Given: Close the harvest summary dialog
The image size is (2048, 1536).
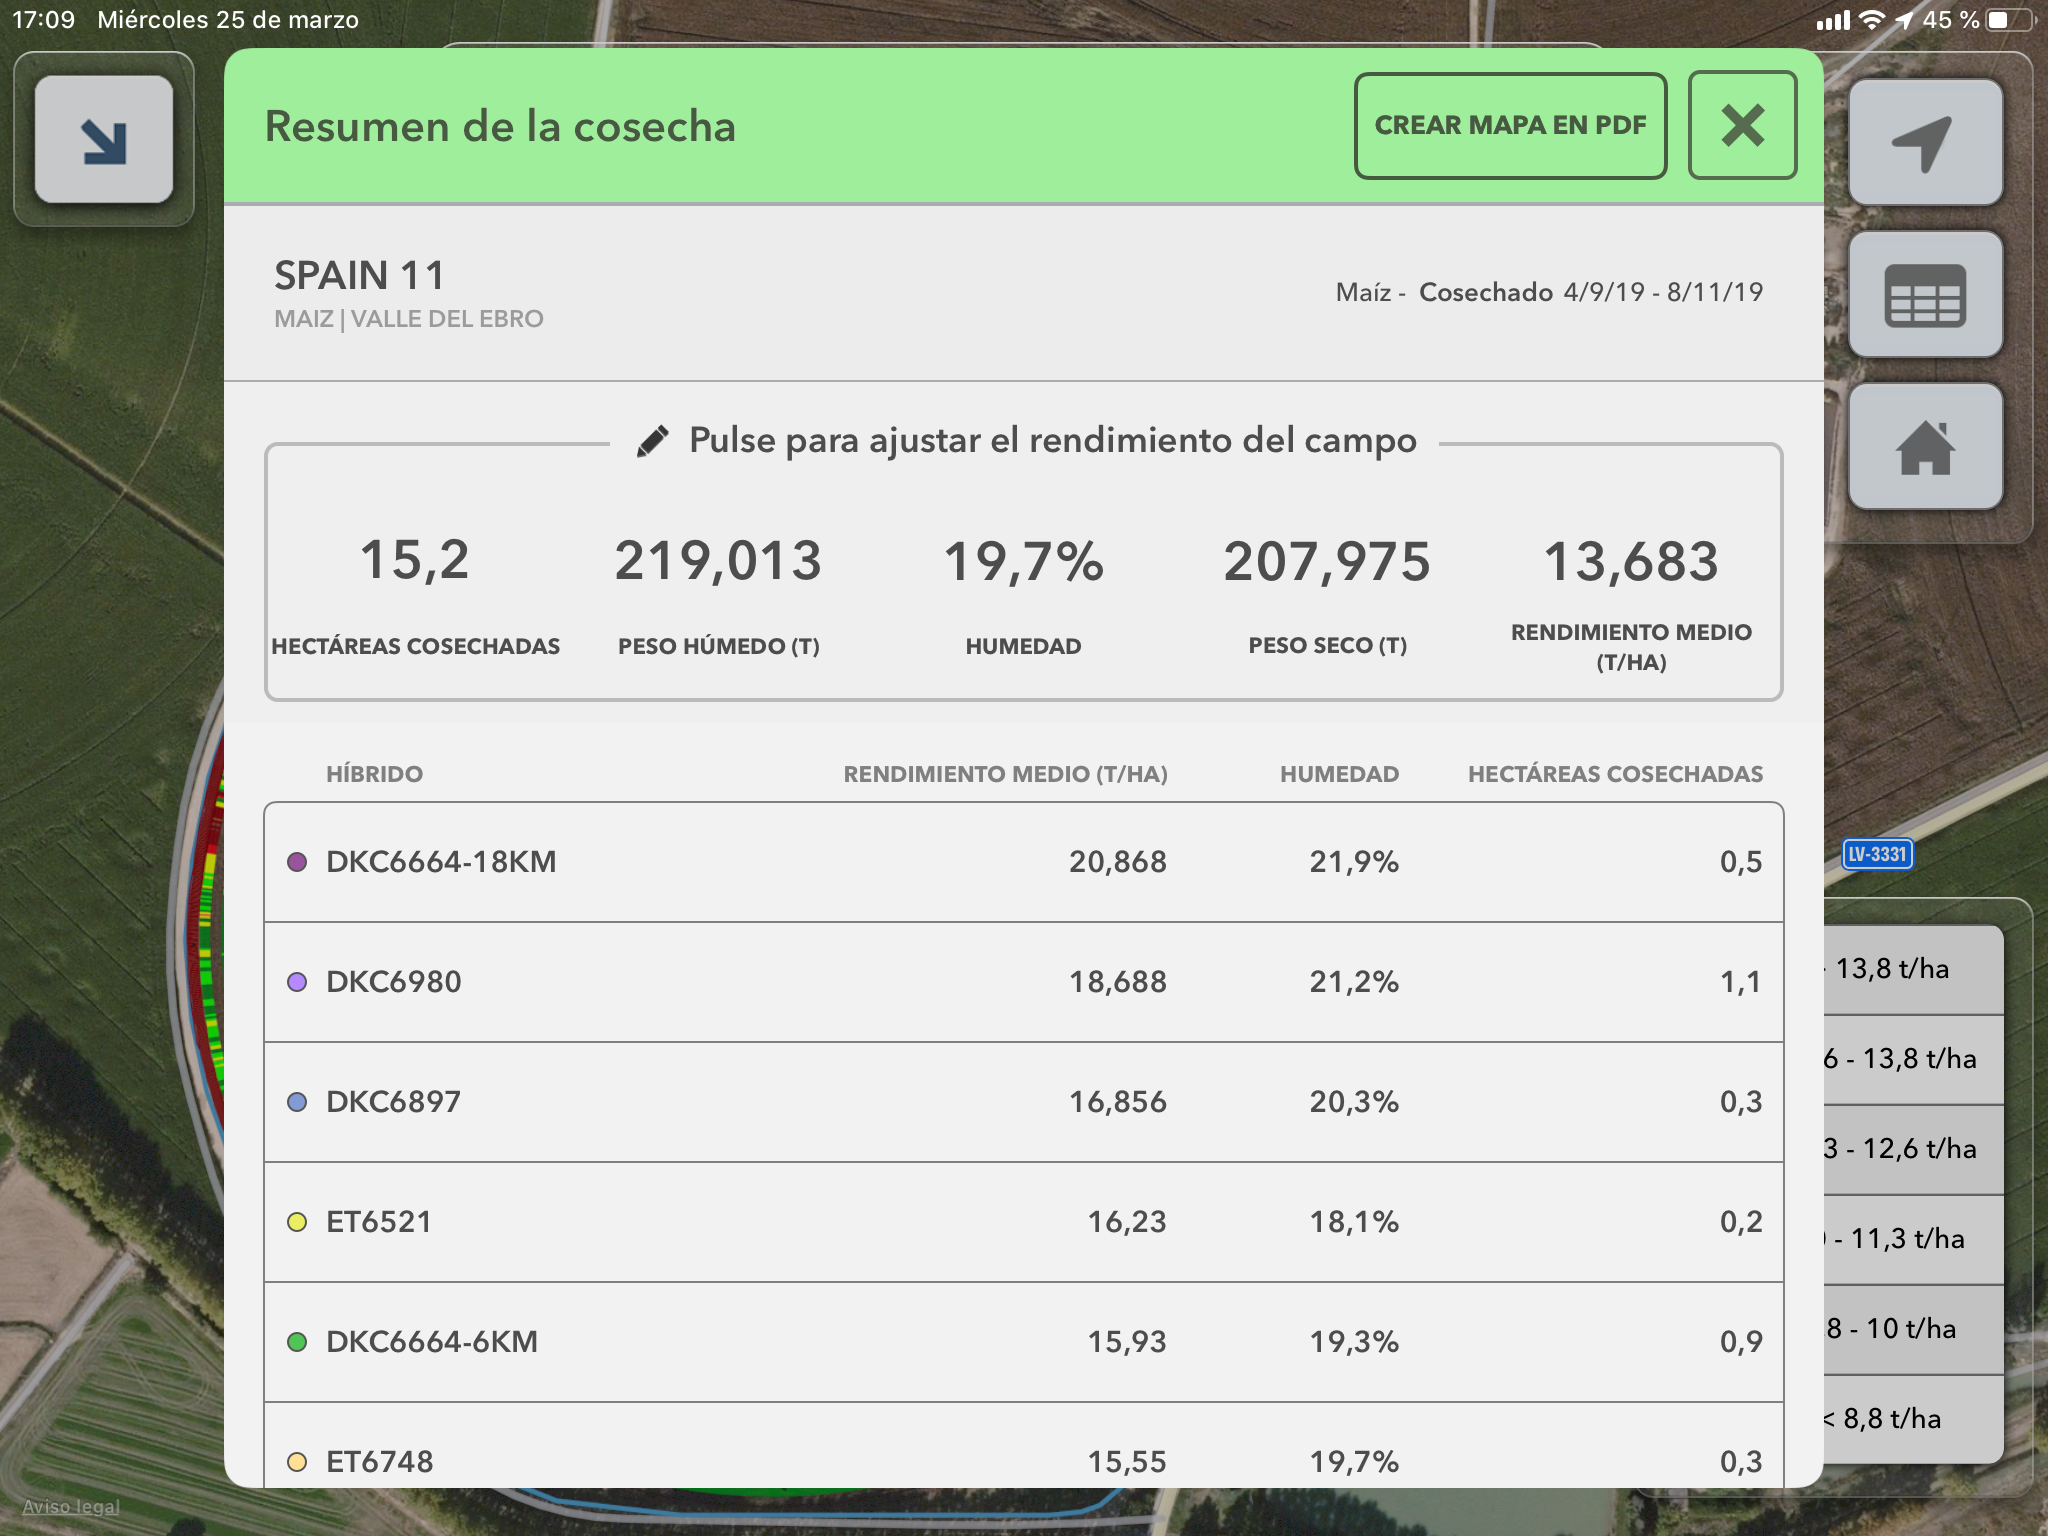Looking at the screenshot, I should (1742, 125).
